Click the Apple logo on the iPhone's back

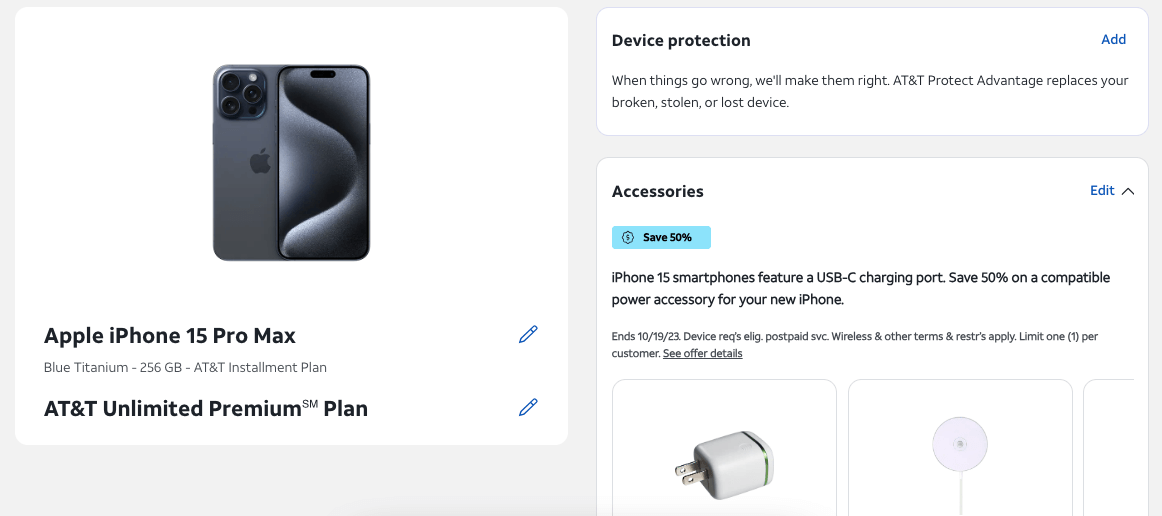pyautogui.click(x=260, y=162)
